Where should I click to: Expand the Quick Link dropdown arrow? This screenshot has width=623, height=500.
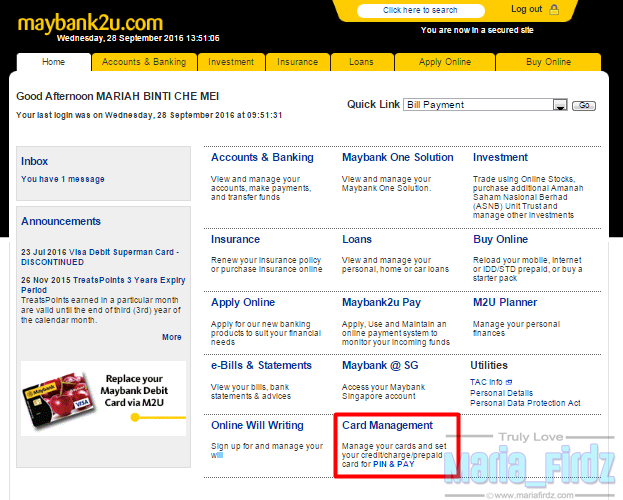pos(560,105)
